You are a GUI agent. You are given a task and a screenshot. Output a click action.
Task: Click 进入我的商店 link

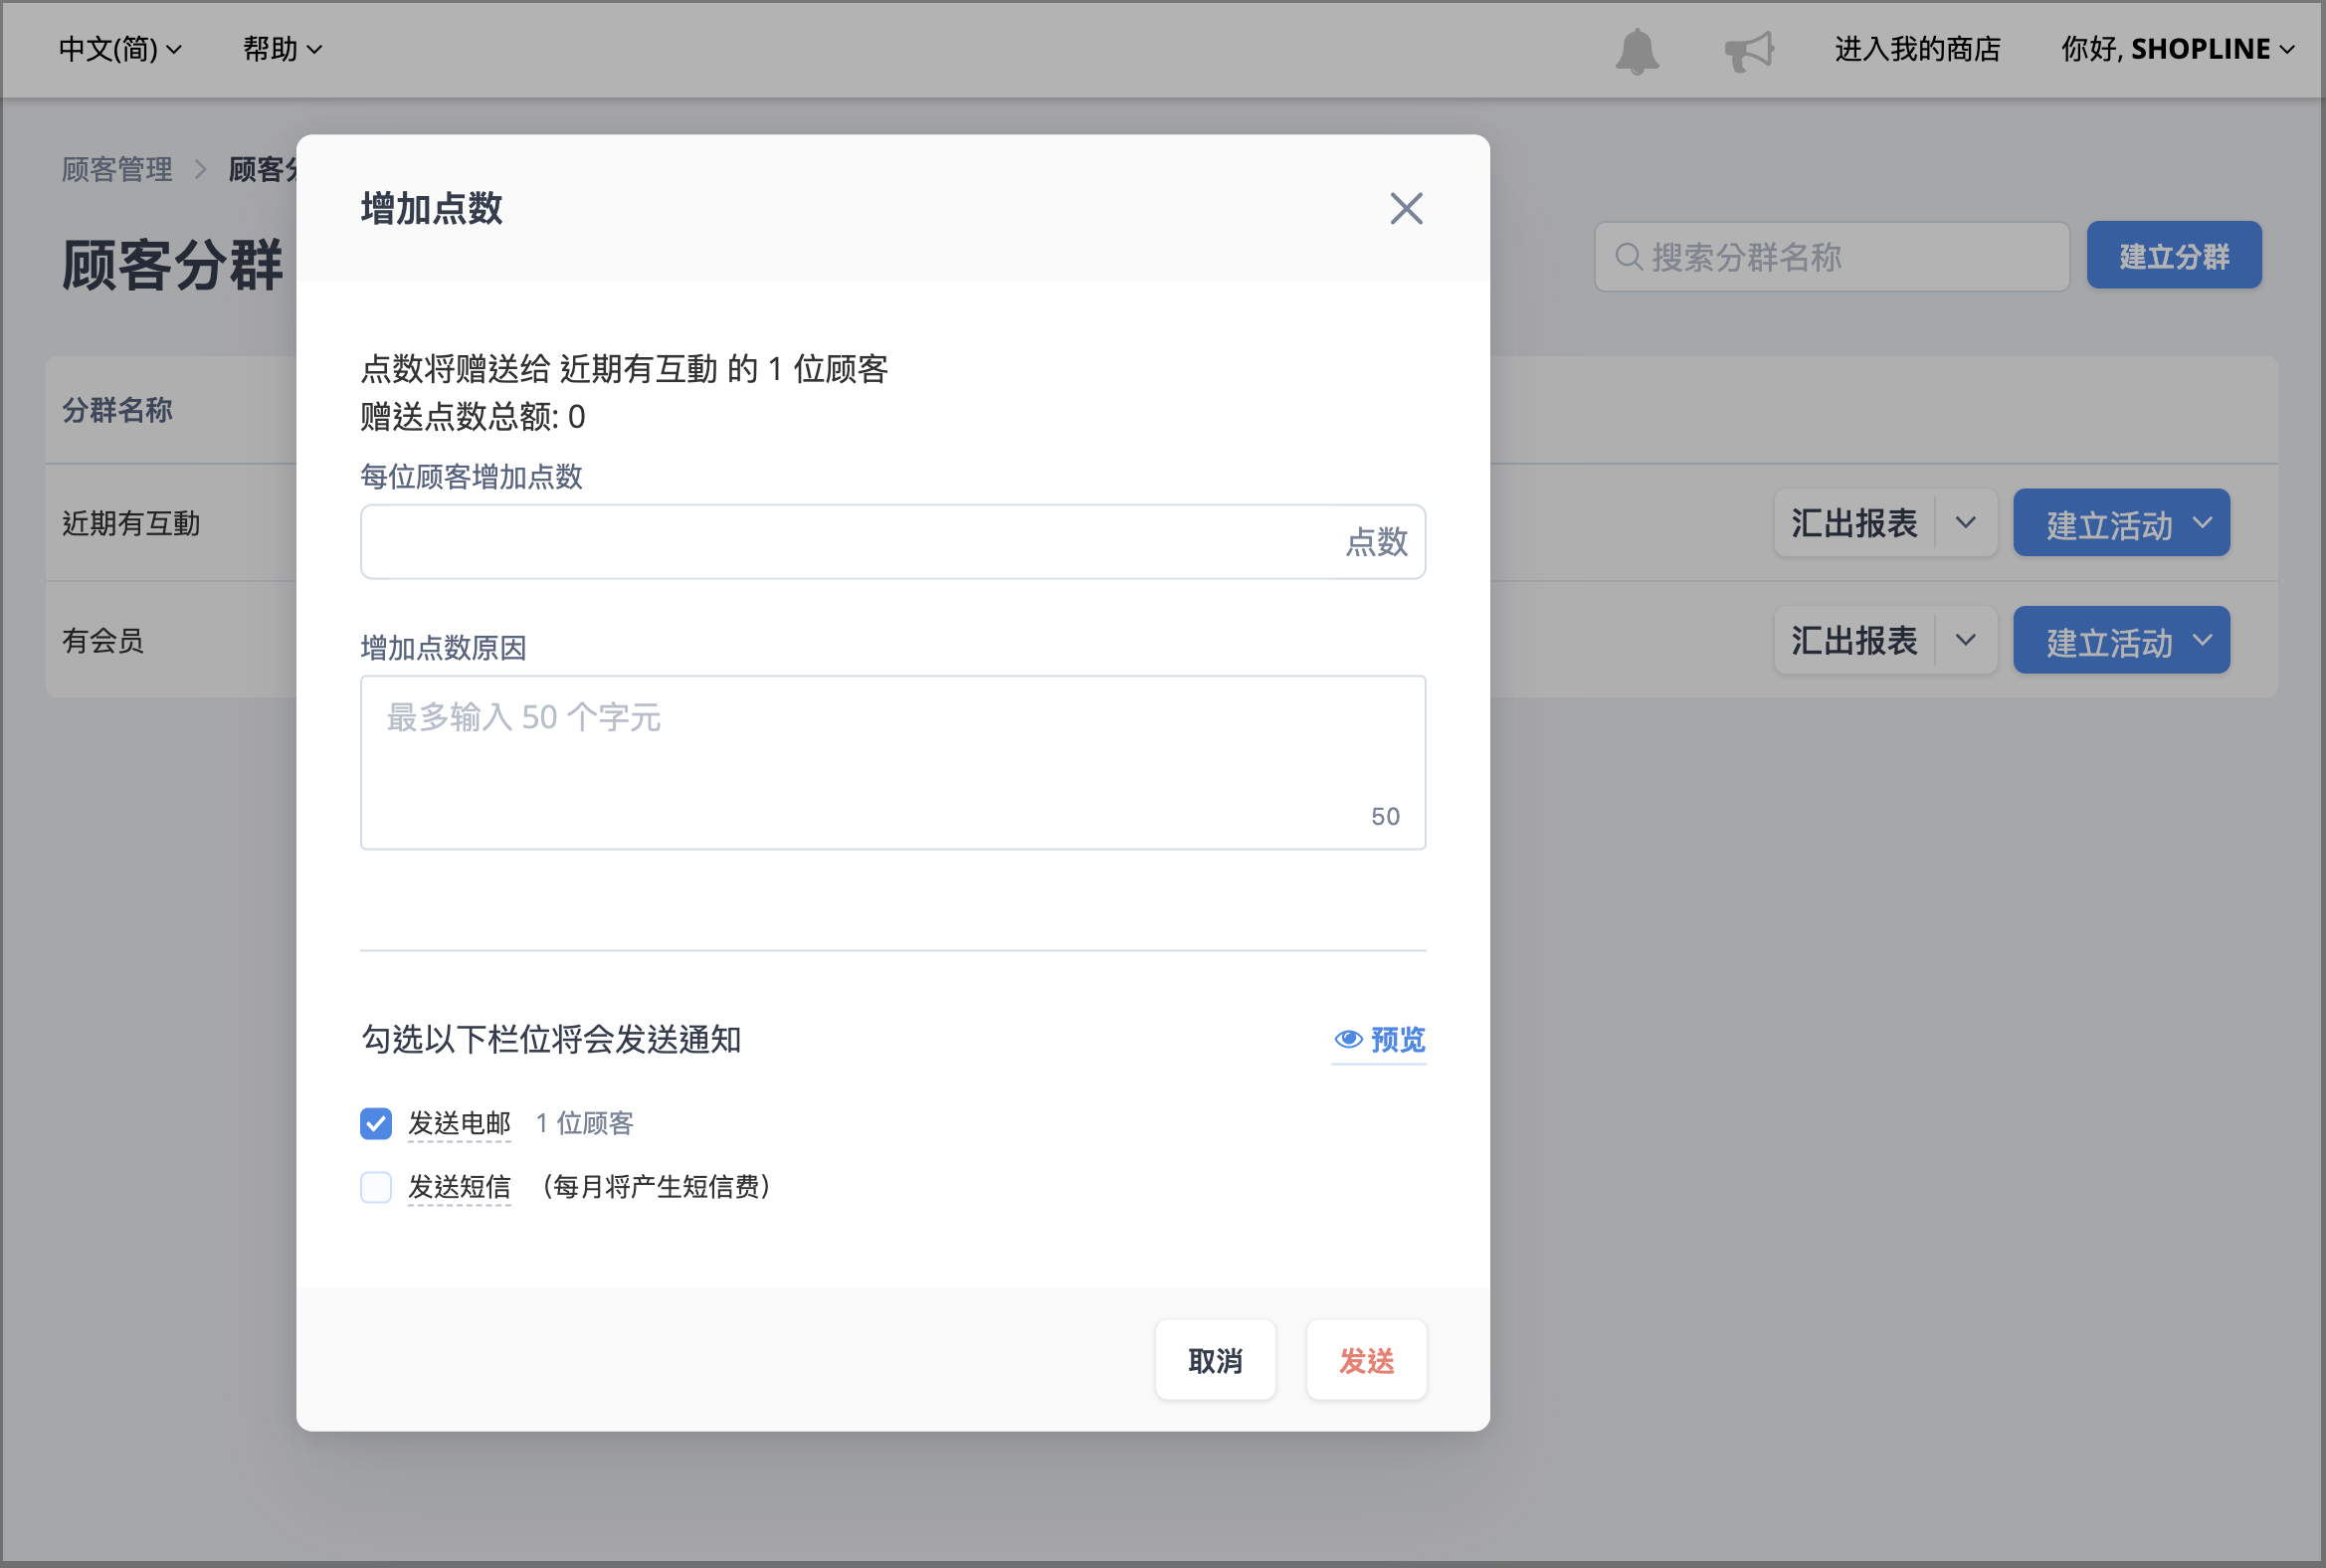[1917, 49]
